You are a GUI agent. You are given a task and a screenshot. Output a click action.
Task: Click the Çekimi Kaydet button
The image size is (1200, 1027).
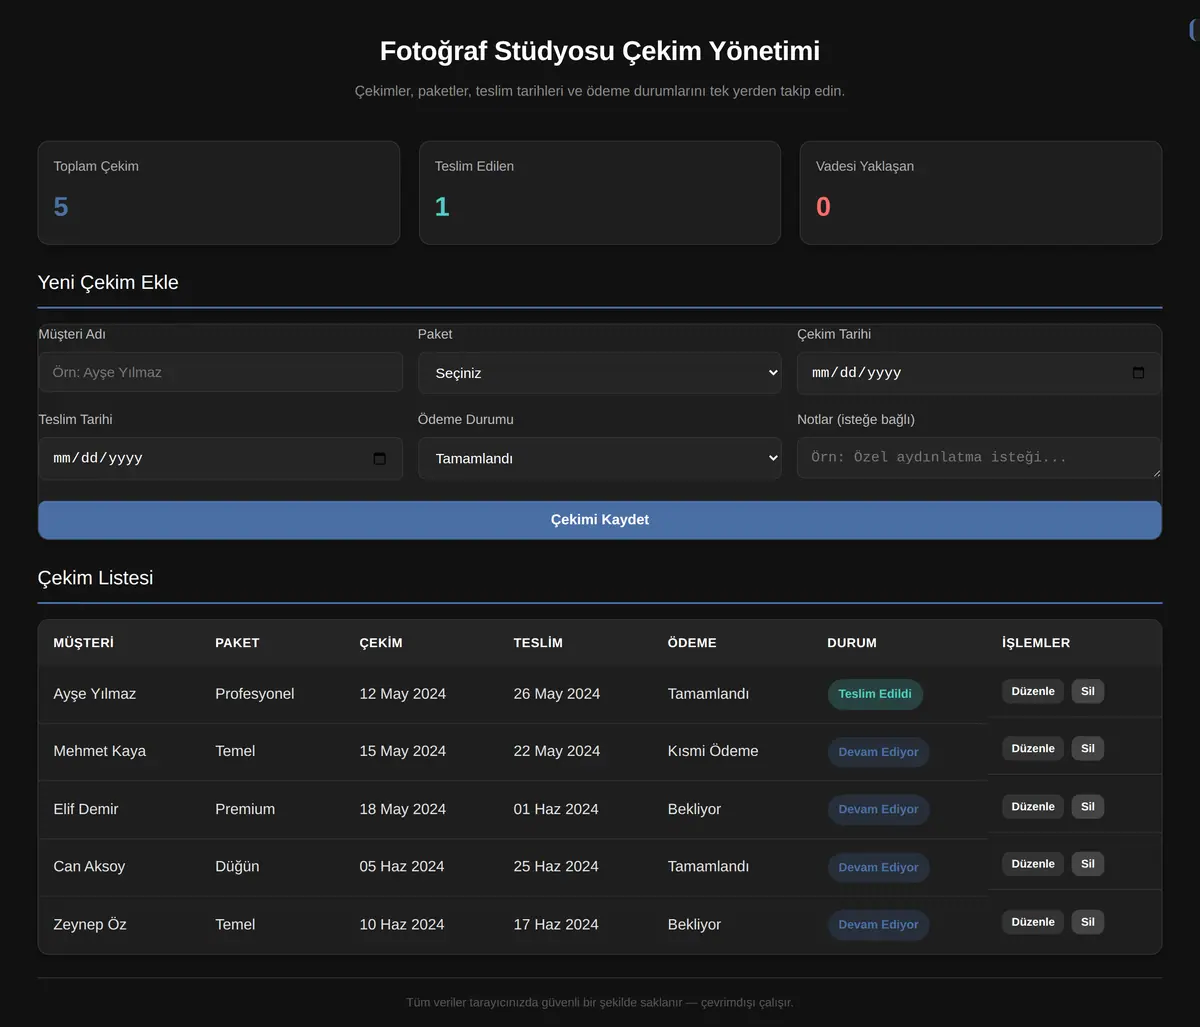(x=600, y=520)
